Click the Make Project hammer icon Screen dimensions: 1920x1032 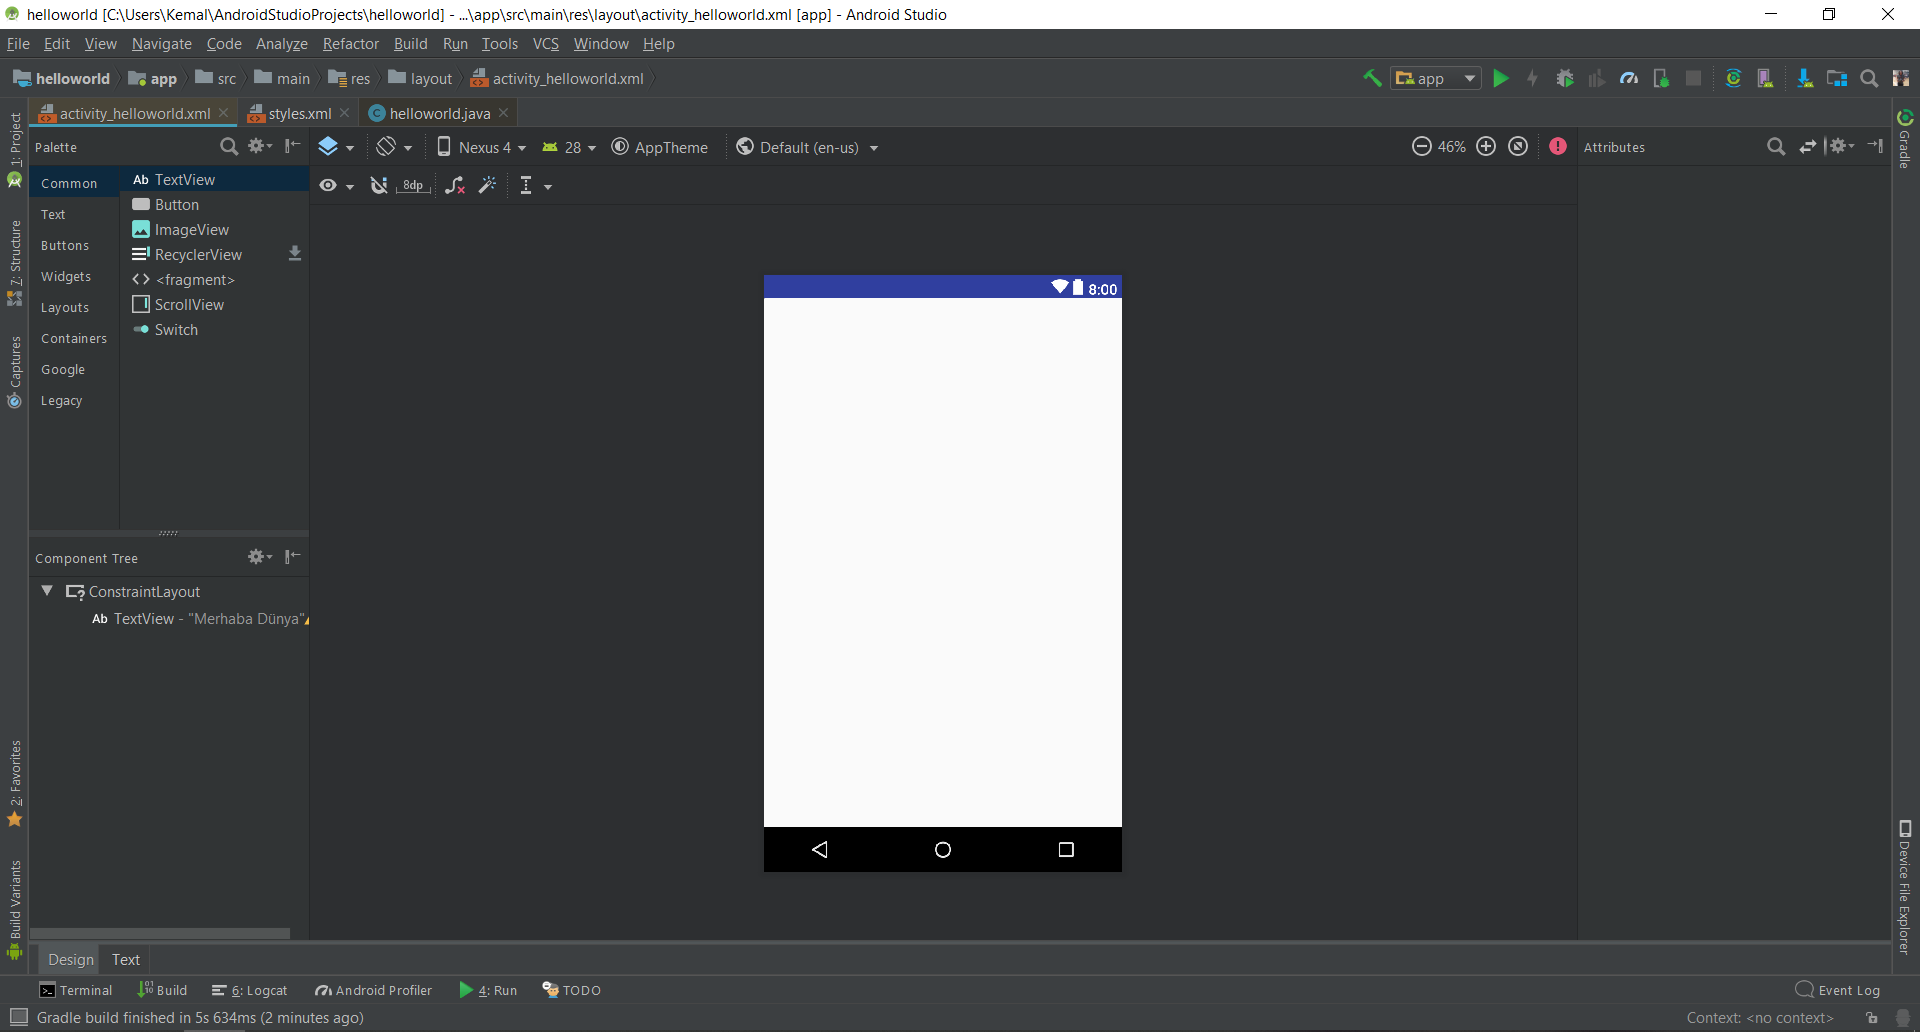[x=1372, y=78]
